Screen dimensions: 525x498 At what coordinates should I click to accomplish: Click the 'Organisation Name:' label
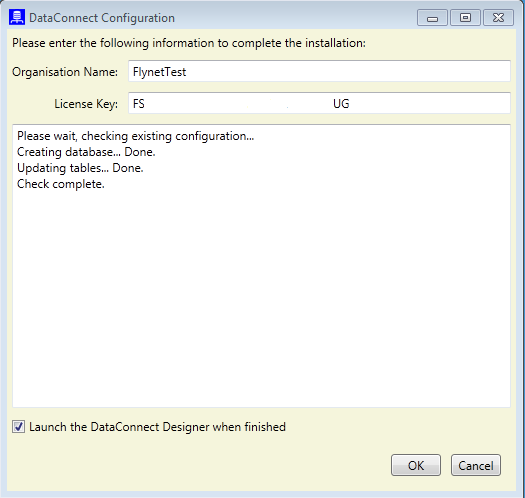[65, 72]
